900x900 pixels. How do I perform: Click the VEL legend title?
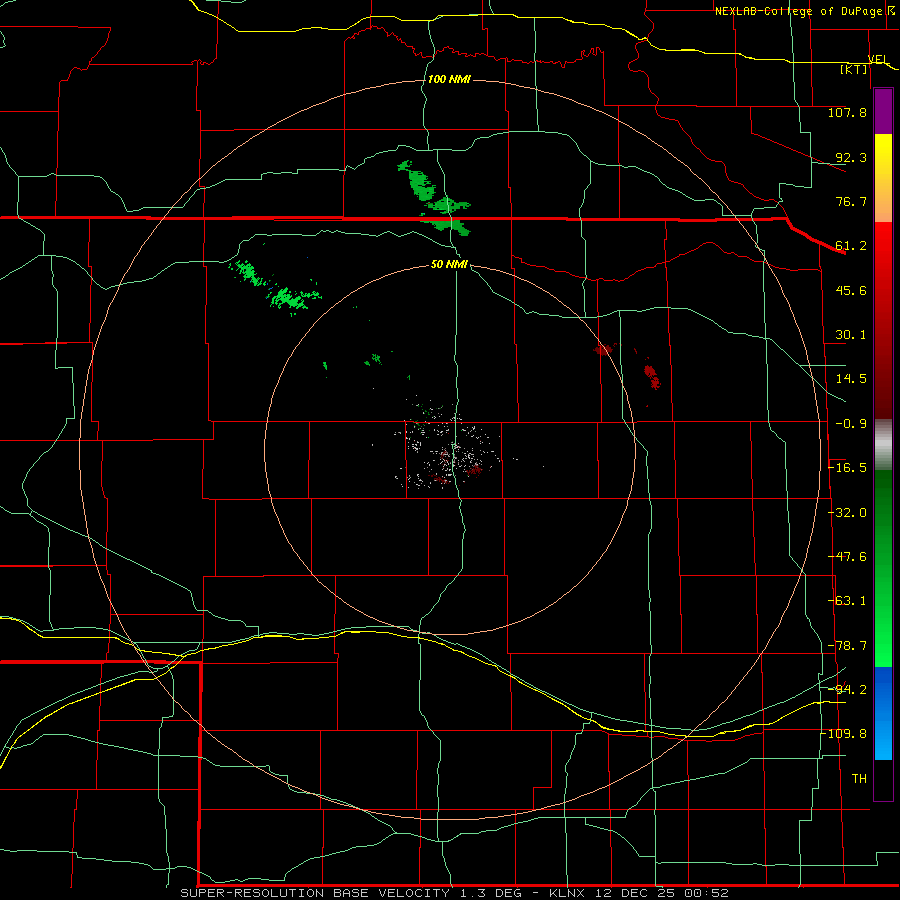[878, 59]
